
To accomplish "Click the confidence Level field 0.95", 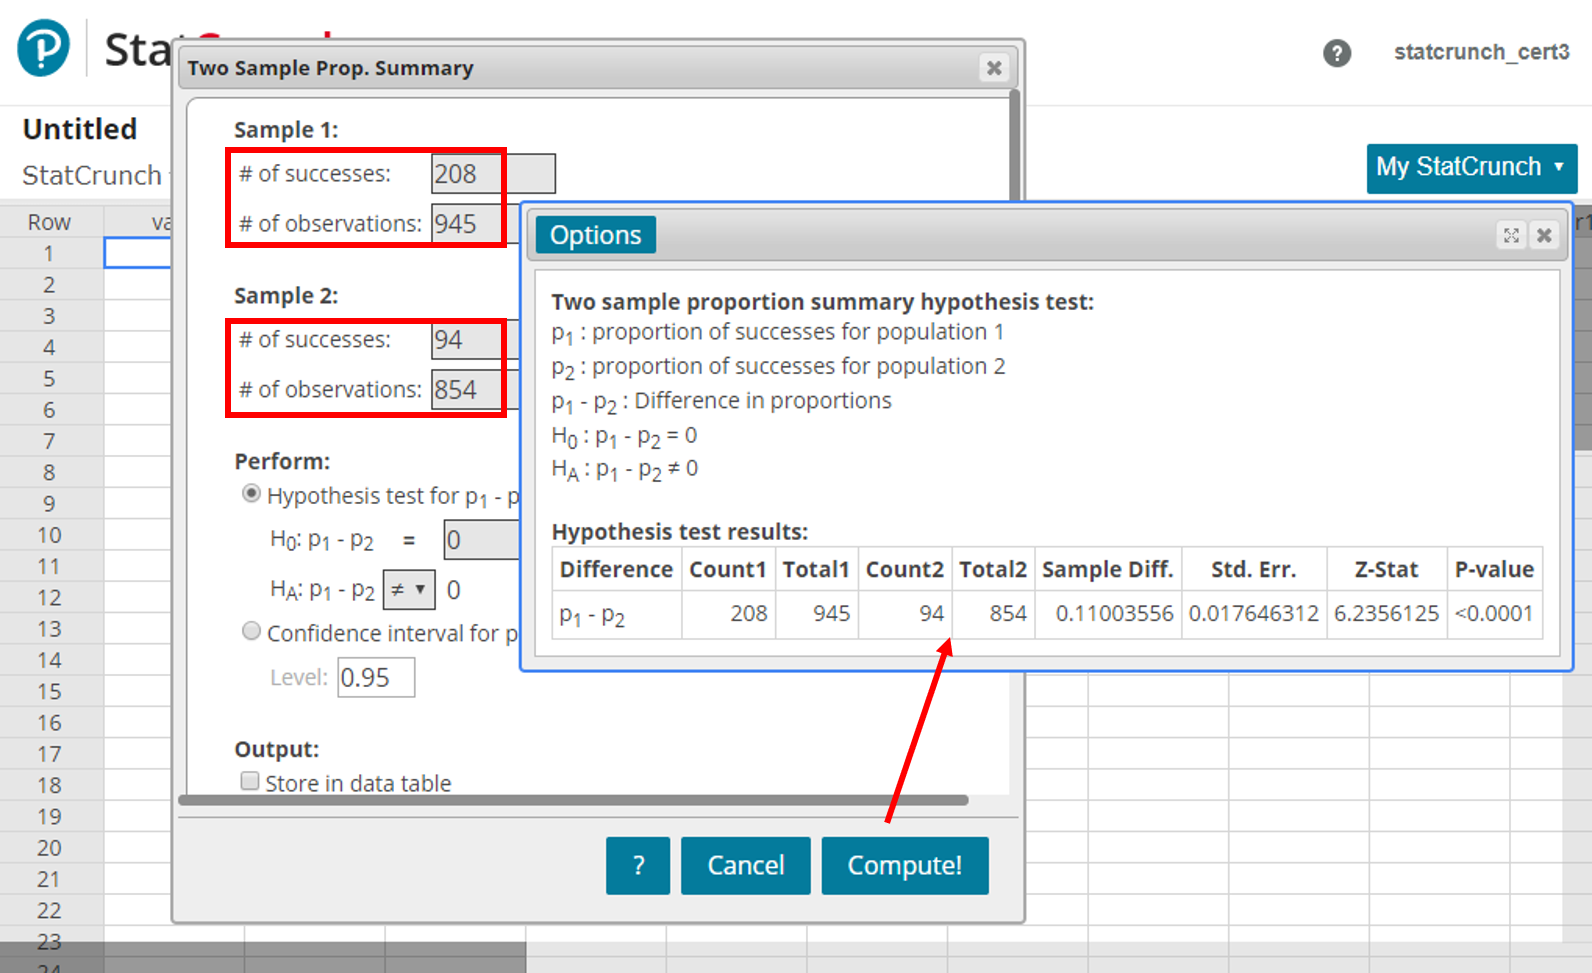I will (376, 678).
